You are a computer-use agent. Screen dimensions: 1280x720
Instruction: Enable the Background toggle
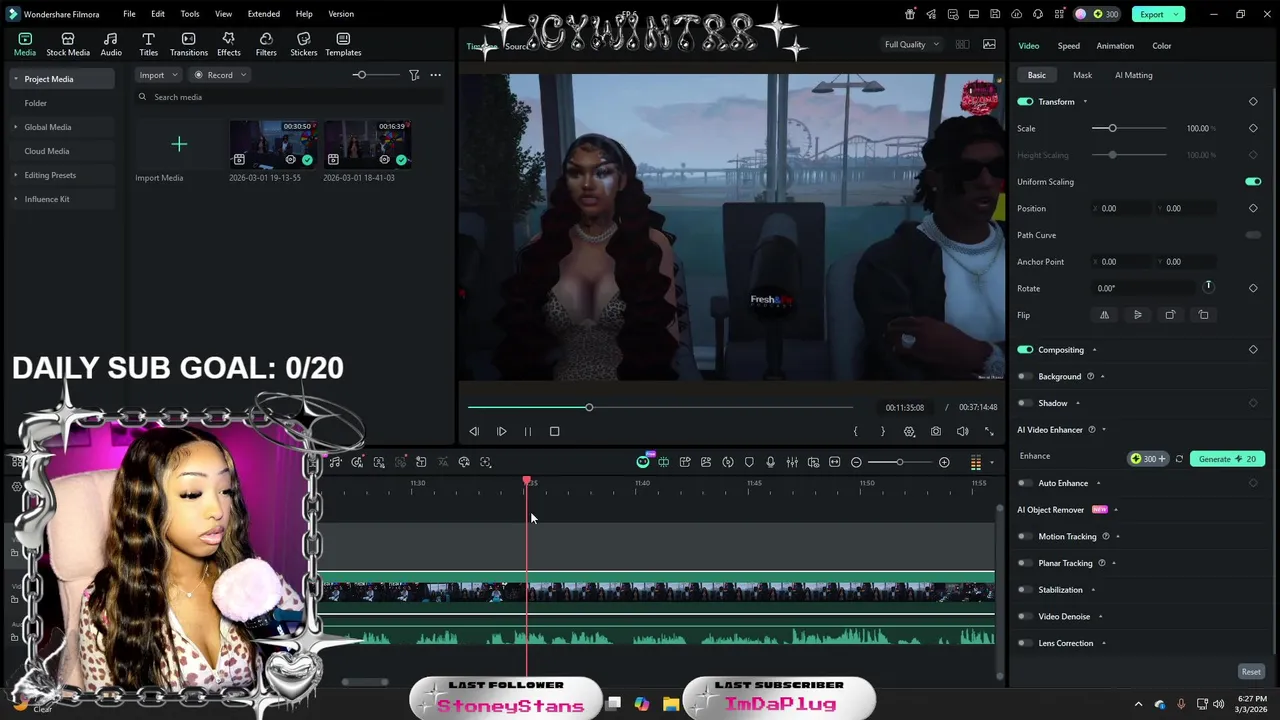click(x=1025, y=376)
